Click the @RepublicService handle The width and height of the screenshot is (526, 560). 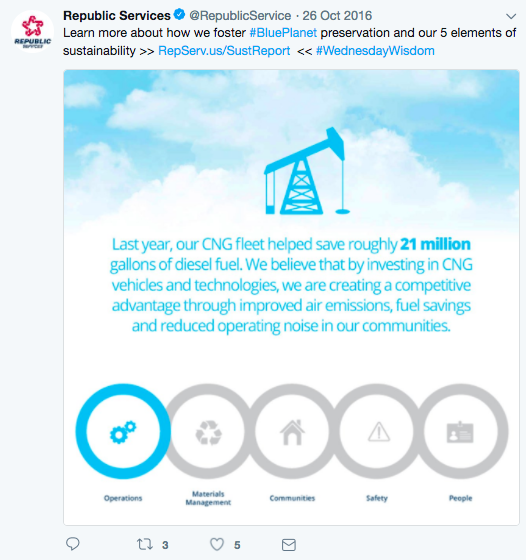coord(240,16)
